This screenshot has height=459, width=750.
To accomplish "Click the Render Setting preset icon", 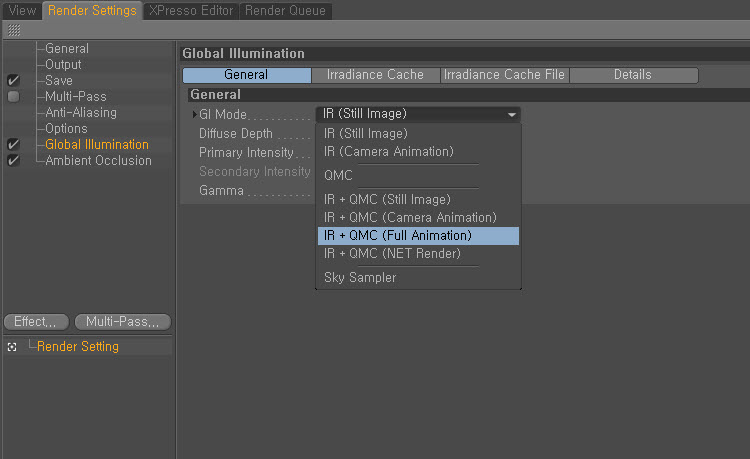I will click(x=12, y=347).
